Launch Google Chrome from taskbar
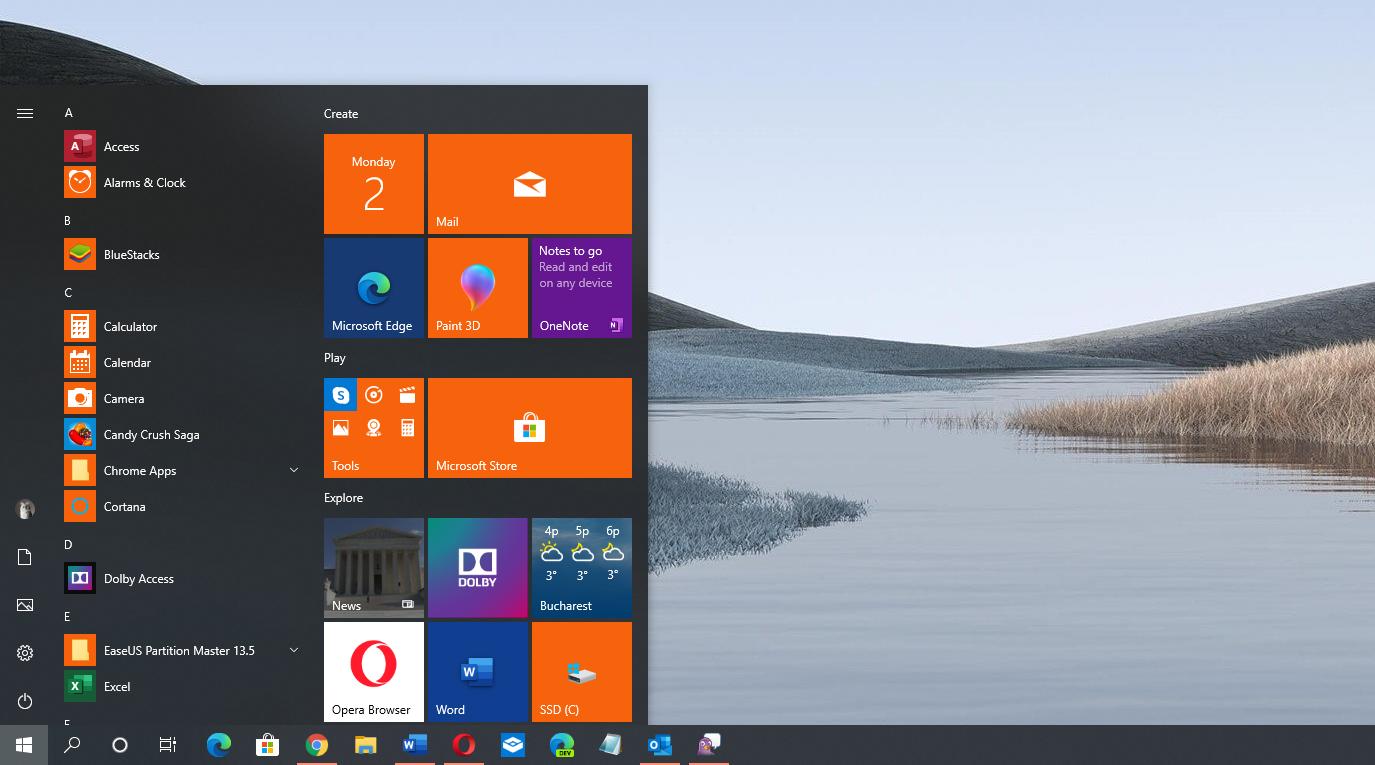The height and width of the screenshot is (765, 1375). coord(316,745)
